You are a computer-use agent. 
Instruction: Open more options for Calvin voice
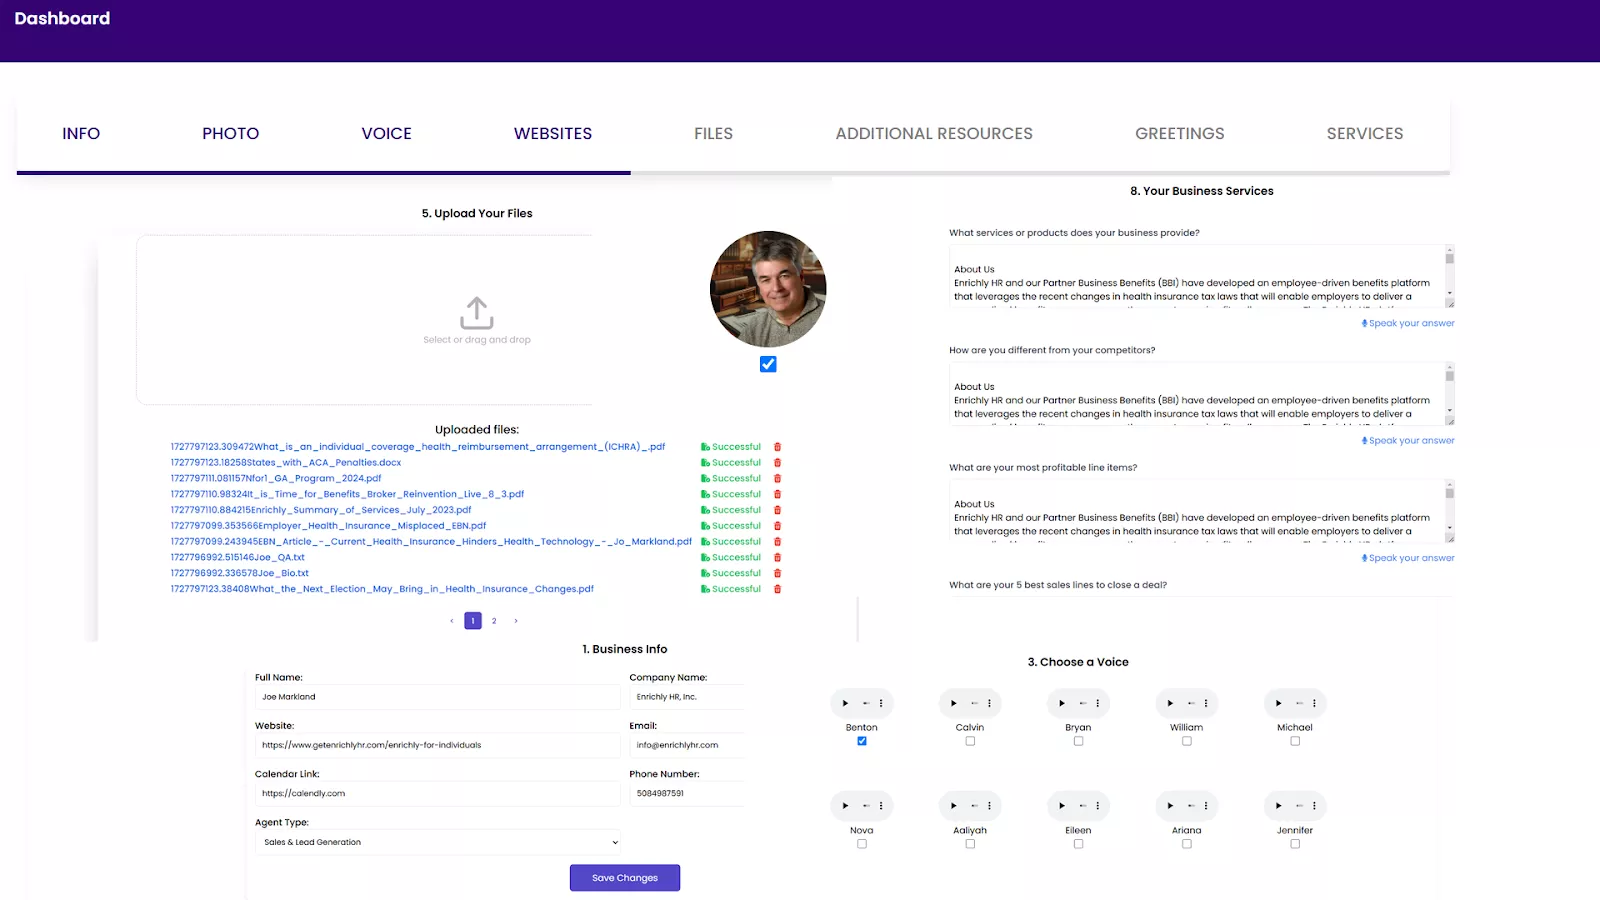tap(989, 704)
